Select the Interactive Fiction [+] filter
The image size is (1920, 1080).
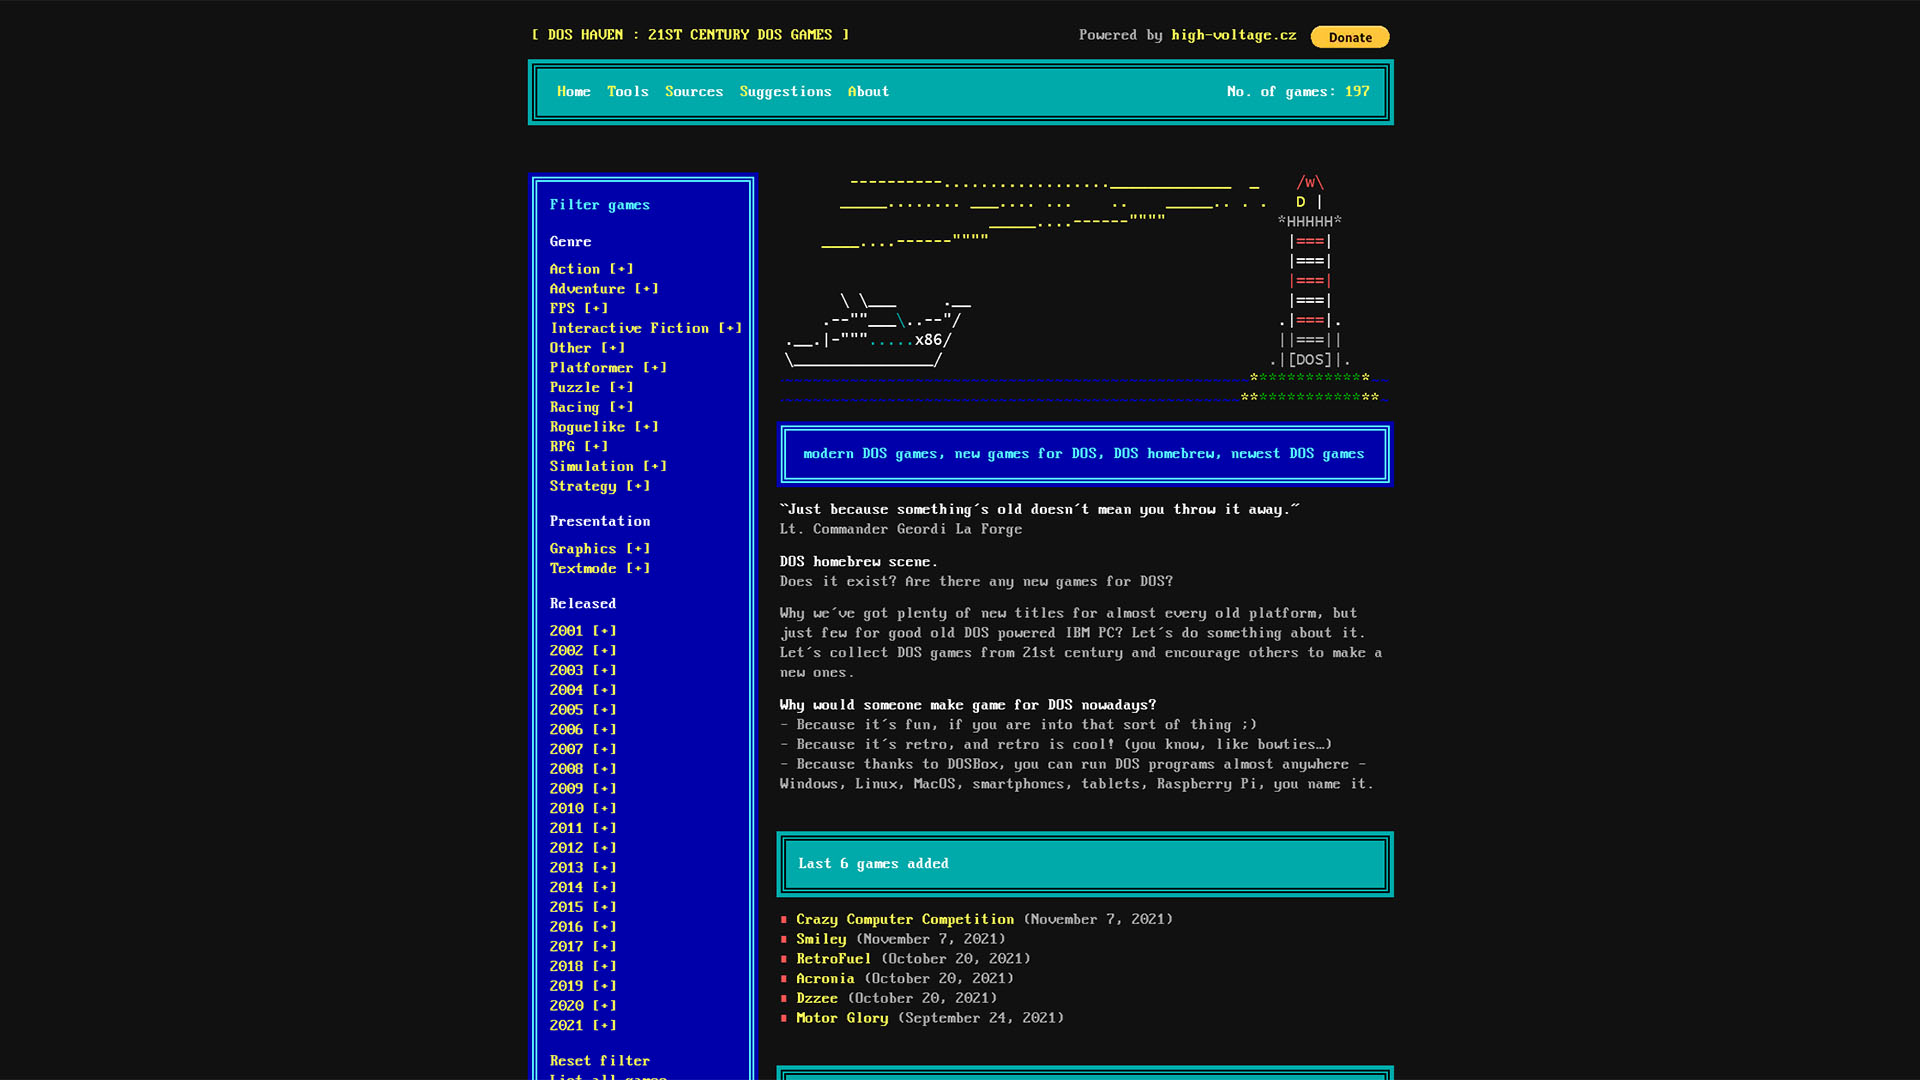(646, 328)
